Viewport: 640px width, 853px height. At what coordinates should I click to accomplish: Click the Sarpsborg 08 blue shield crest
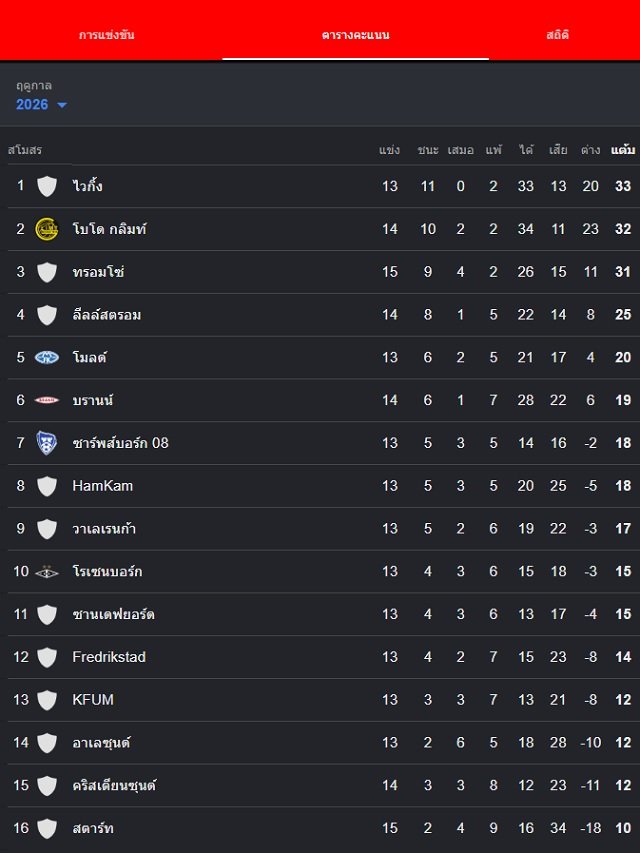pyautogui.click(x=47, y=443)
